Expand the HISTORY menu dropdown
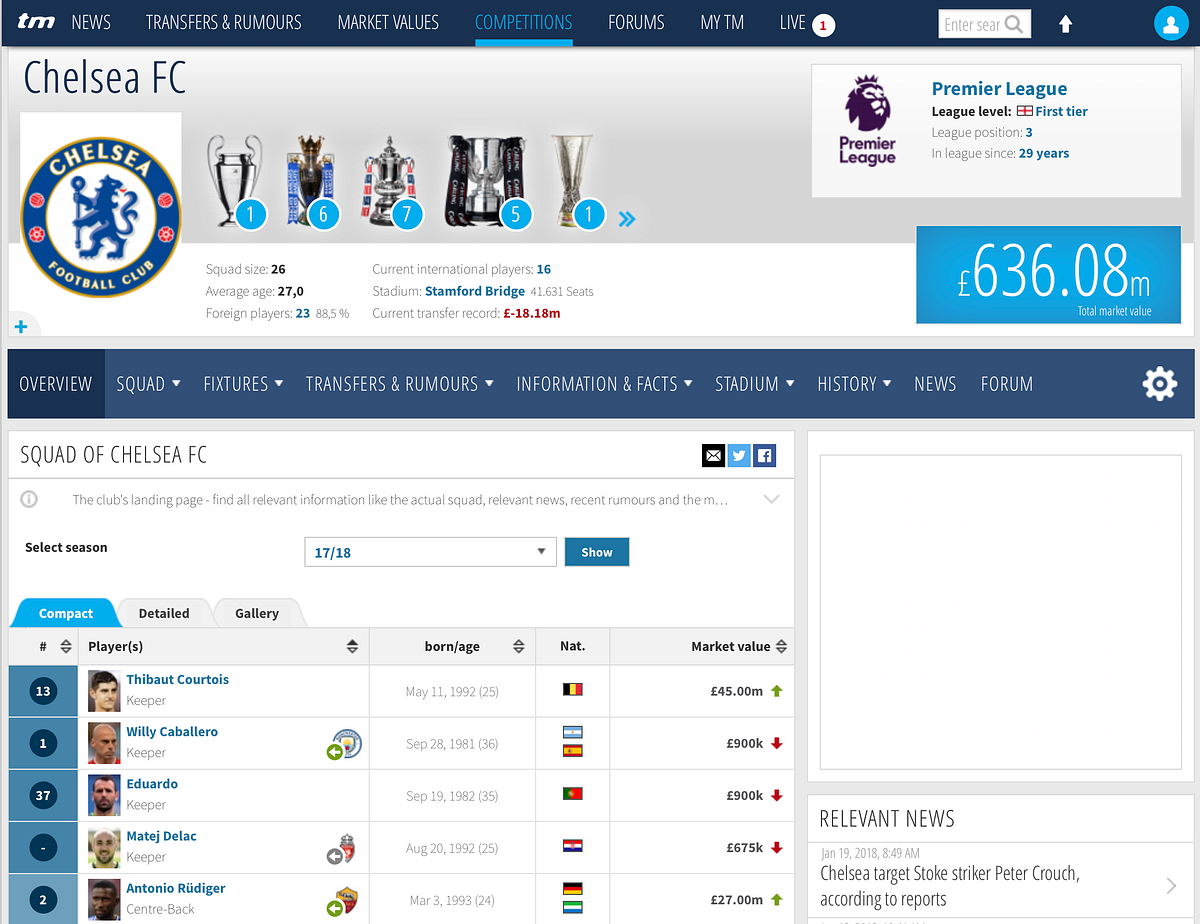Viewport: 1200px width, 924px height. coord(854,384)
